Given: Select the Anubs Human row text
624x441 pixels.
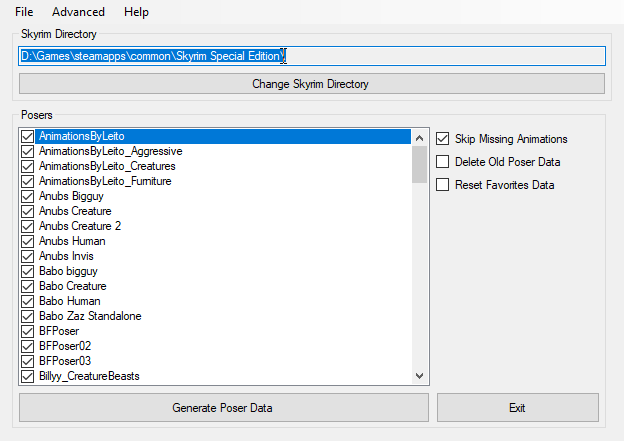Looking at the screenshot, I should point(72,241).
